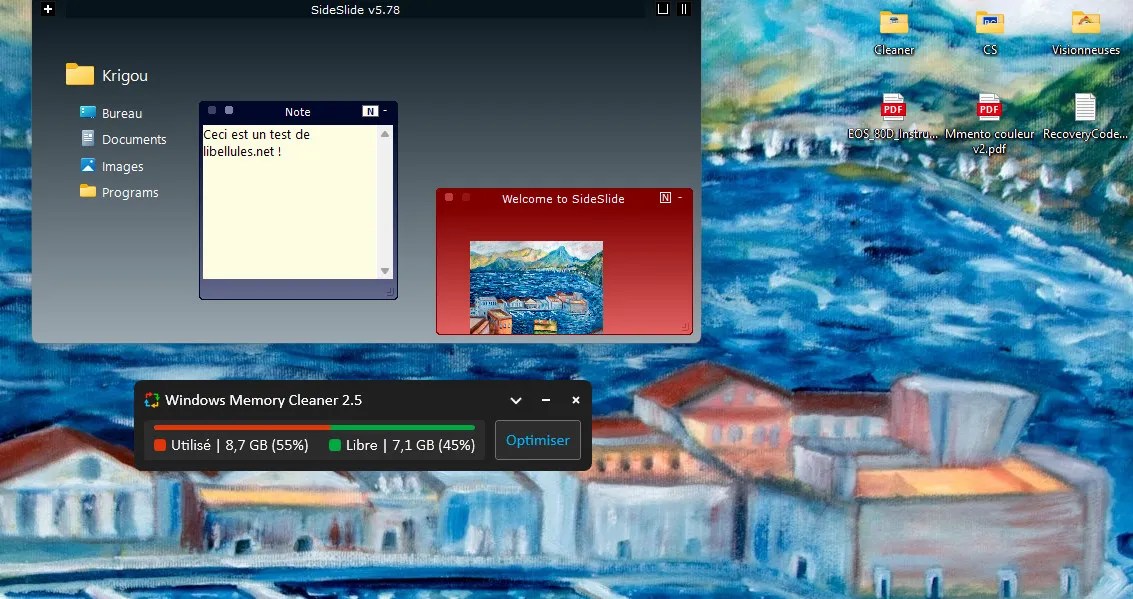This screenshot has height=599, width=1133.
Task: Click second red dot in Welcome container title
Action: [466, 197]
